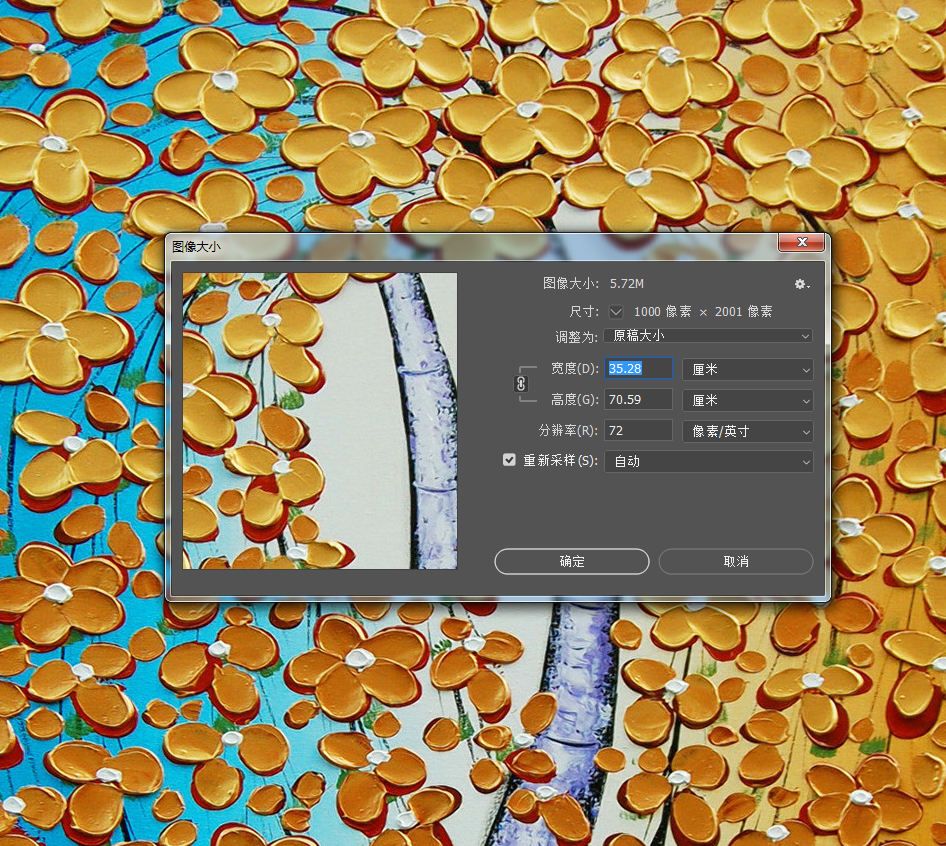Screen dimensions: 946x846
Task: Uncheck the 重新采样 checkbox
Action: 509,460
